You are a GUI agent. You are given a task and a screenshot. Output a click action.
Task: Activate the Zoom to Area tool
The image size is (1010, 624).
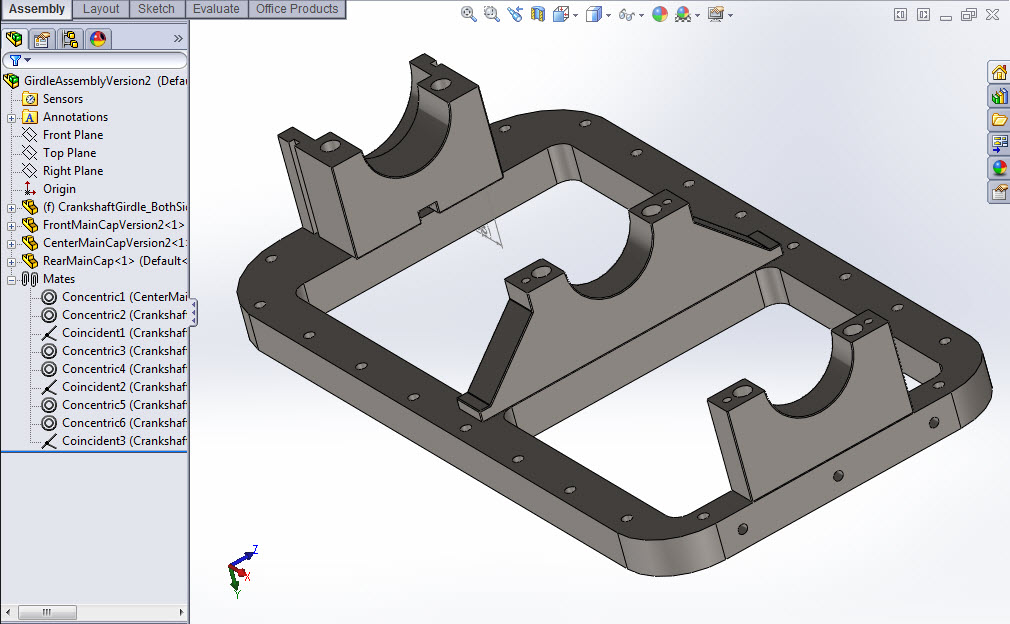491,14
